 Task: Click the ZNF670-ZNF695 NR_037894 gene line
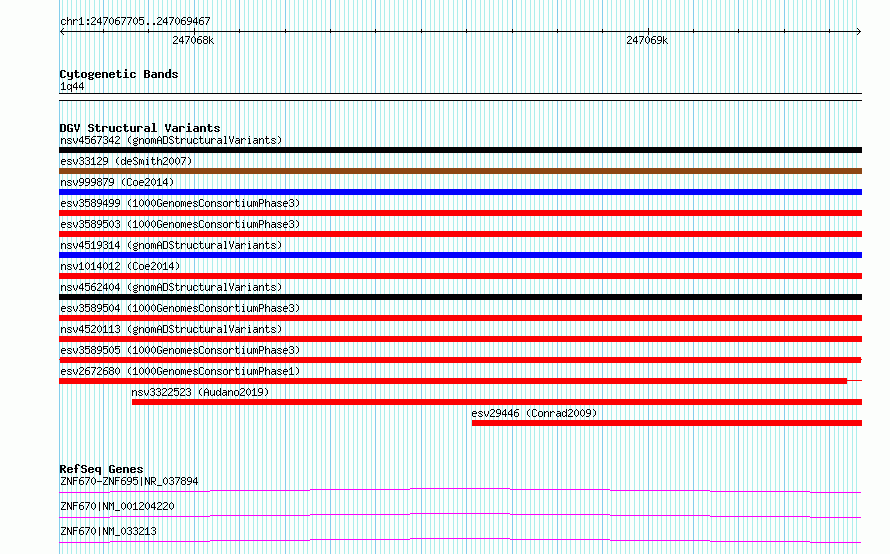(x=460, y=490)
